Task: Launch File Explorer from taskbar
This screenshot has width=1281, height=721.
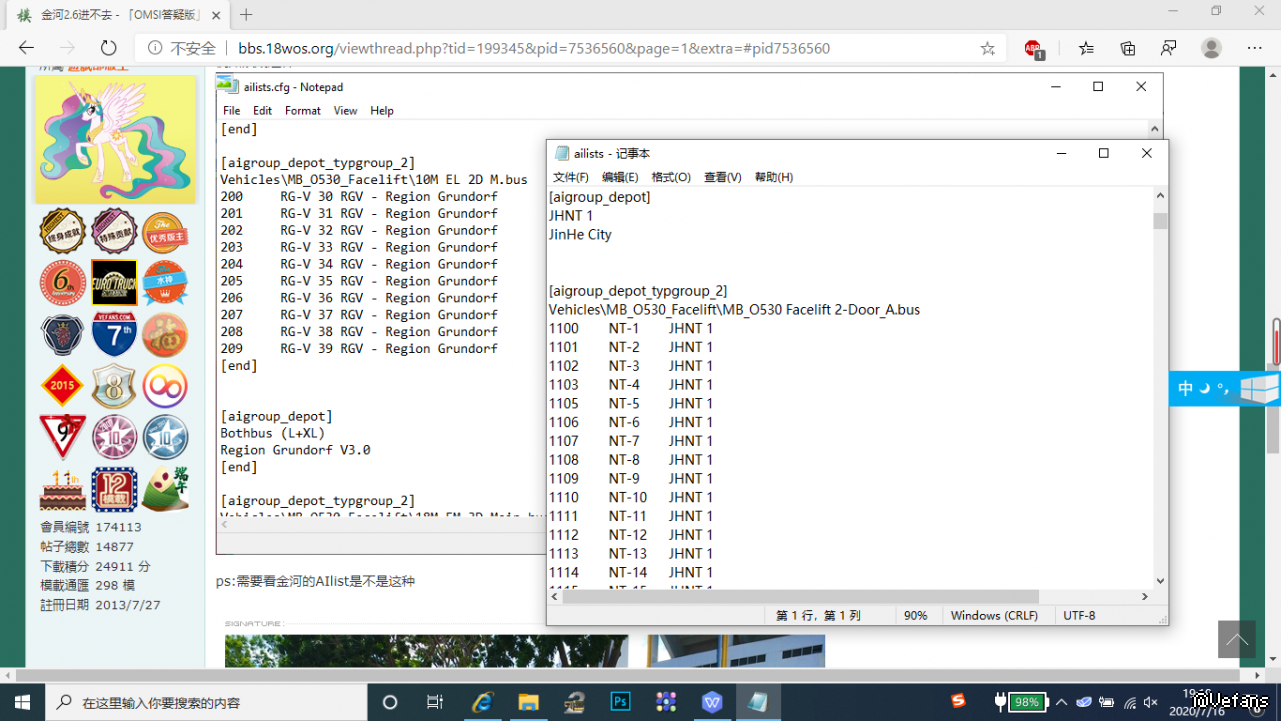Action: (528, 702)
